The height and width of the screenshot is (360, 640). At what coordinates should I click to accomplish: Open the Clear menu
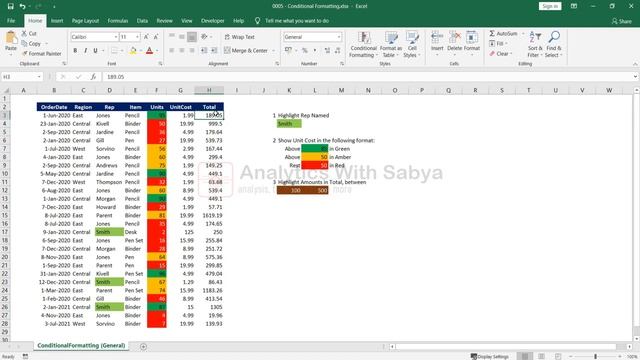(x=500, y=53)
